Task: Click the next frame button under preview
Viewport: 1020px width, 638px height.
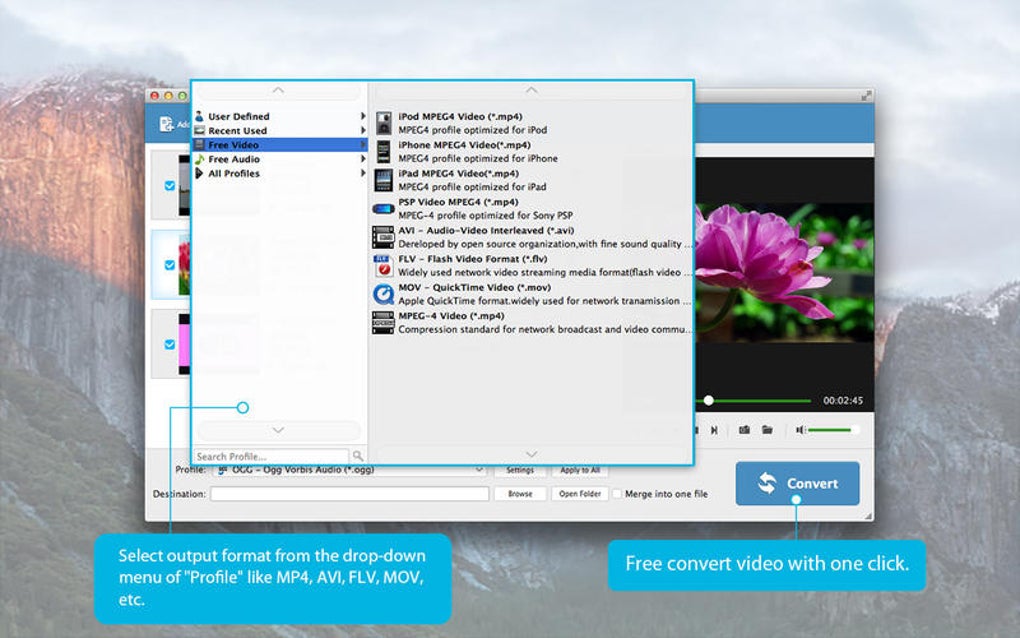Action: 714,430
